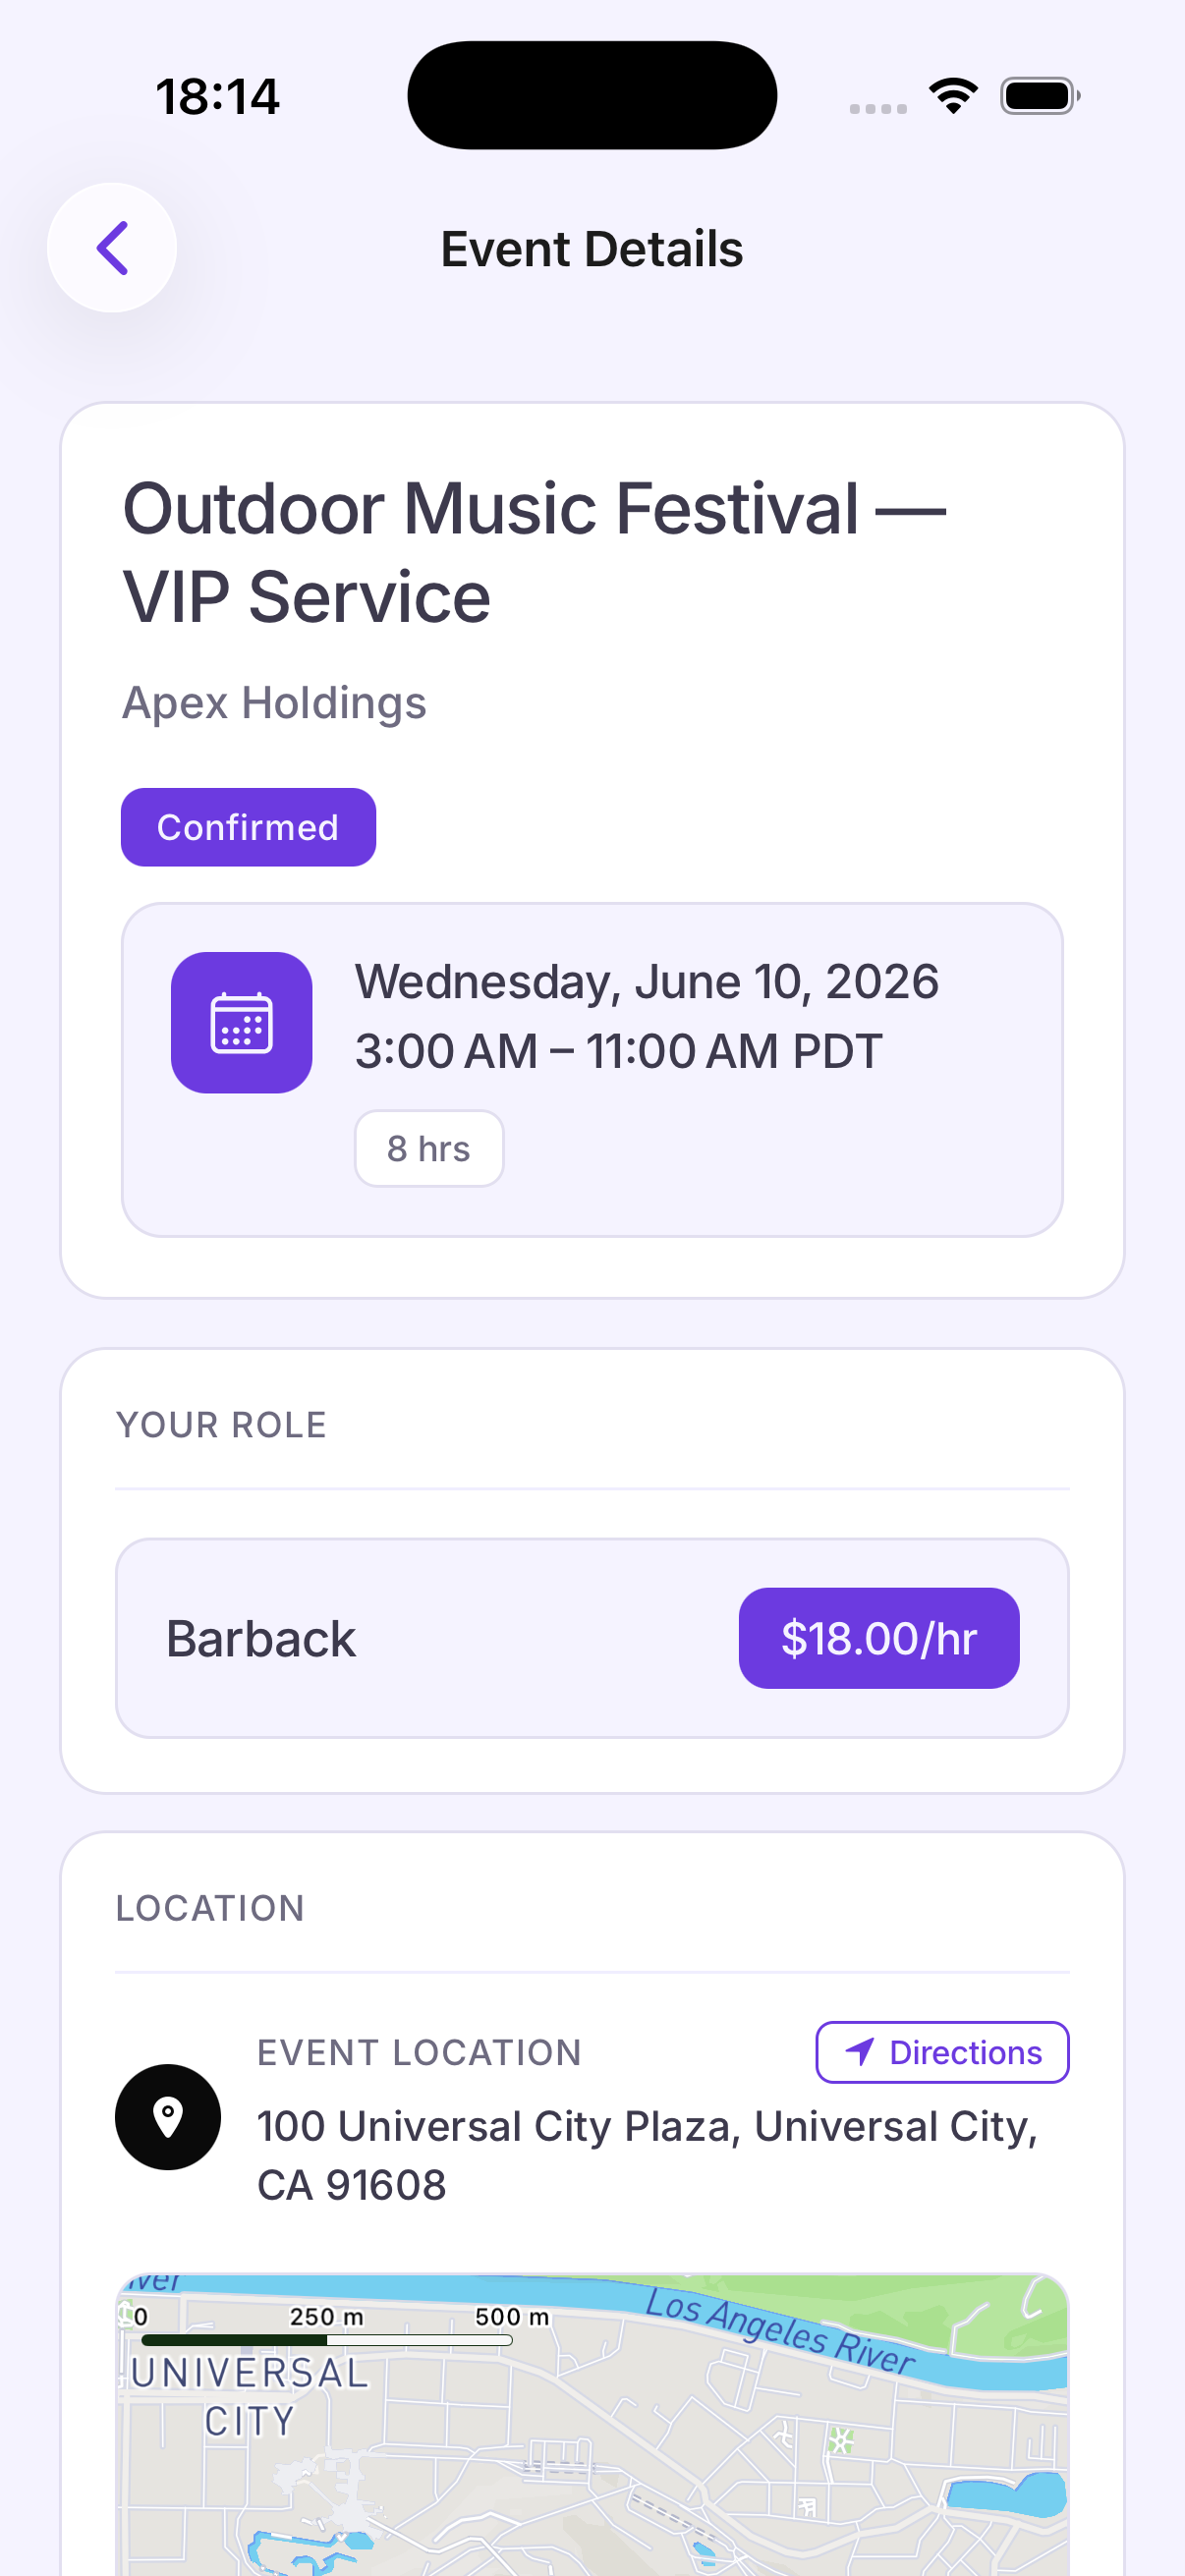1185x2576 pixels.
Task: Open the Barback role row
Action: (x=592, y=1638)
